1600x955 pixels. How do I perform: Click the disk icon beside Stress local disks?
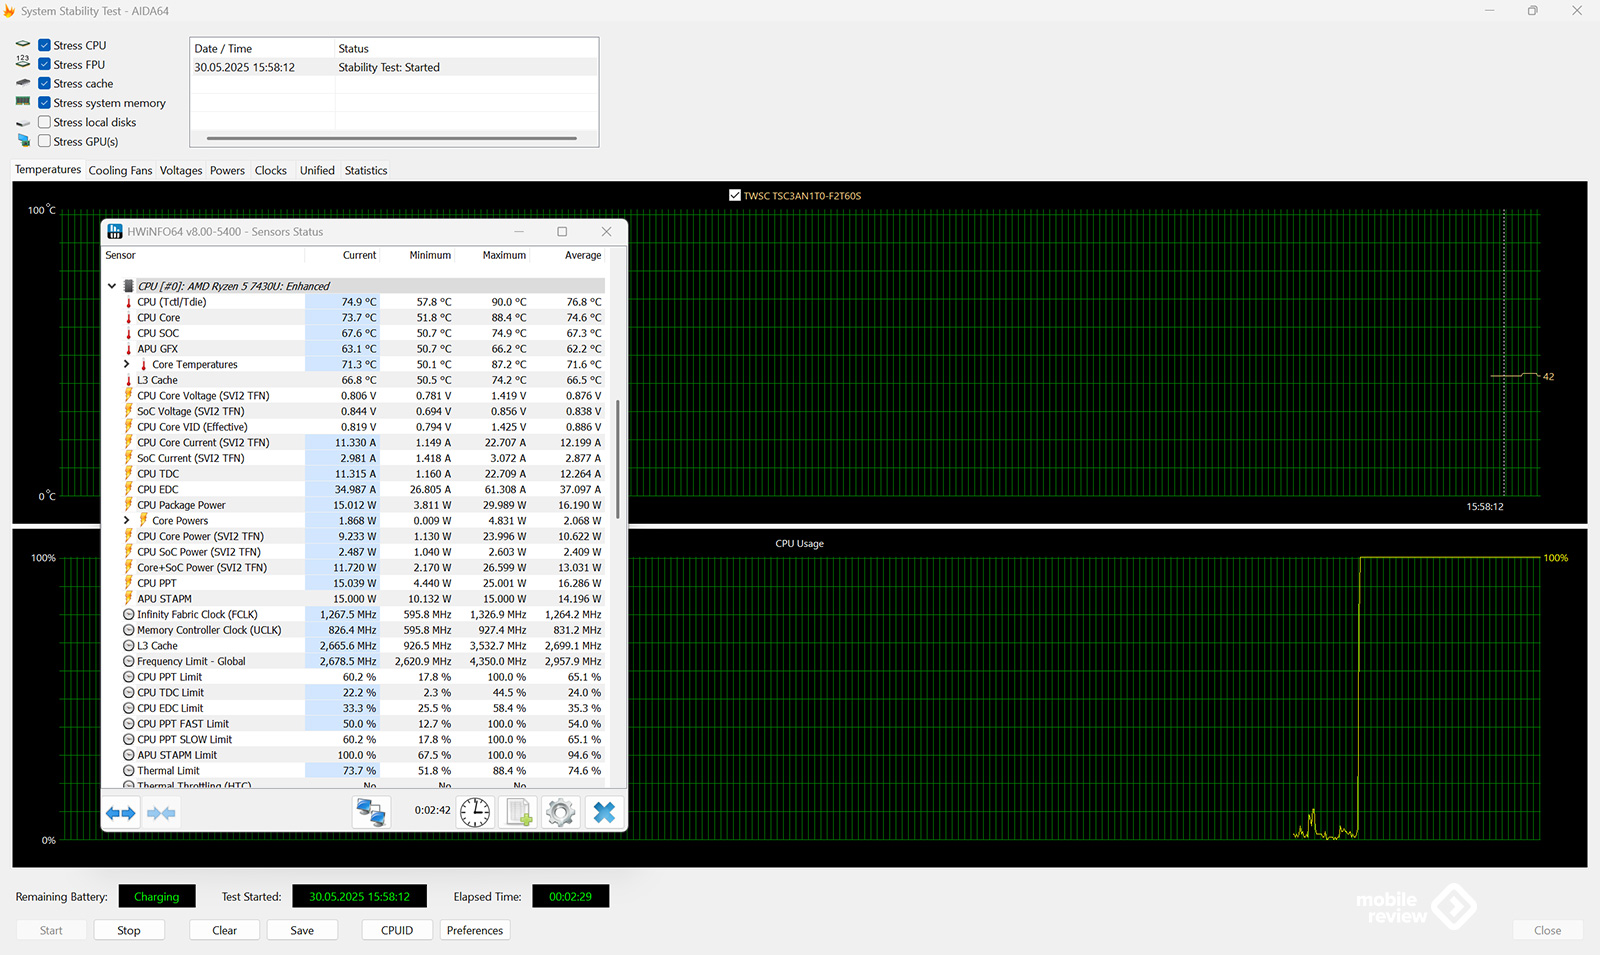coord(23,122)
